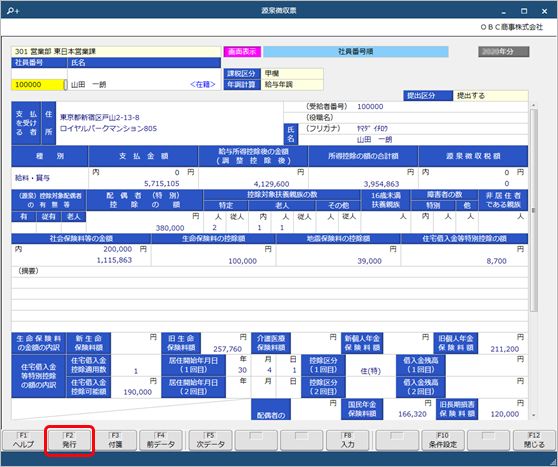The width and height of the screenshot is (558, 467).
Task: Open the lookup handle beside employee number
Action: pos(65,85)
